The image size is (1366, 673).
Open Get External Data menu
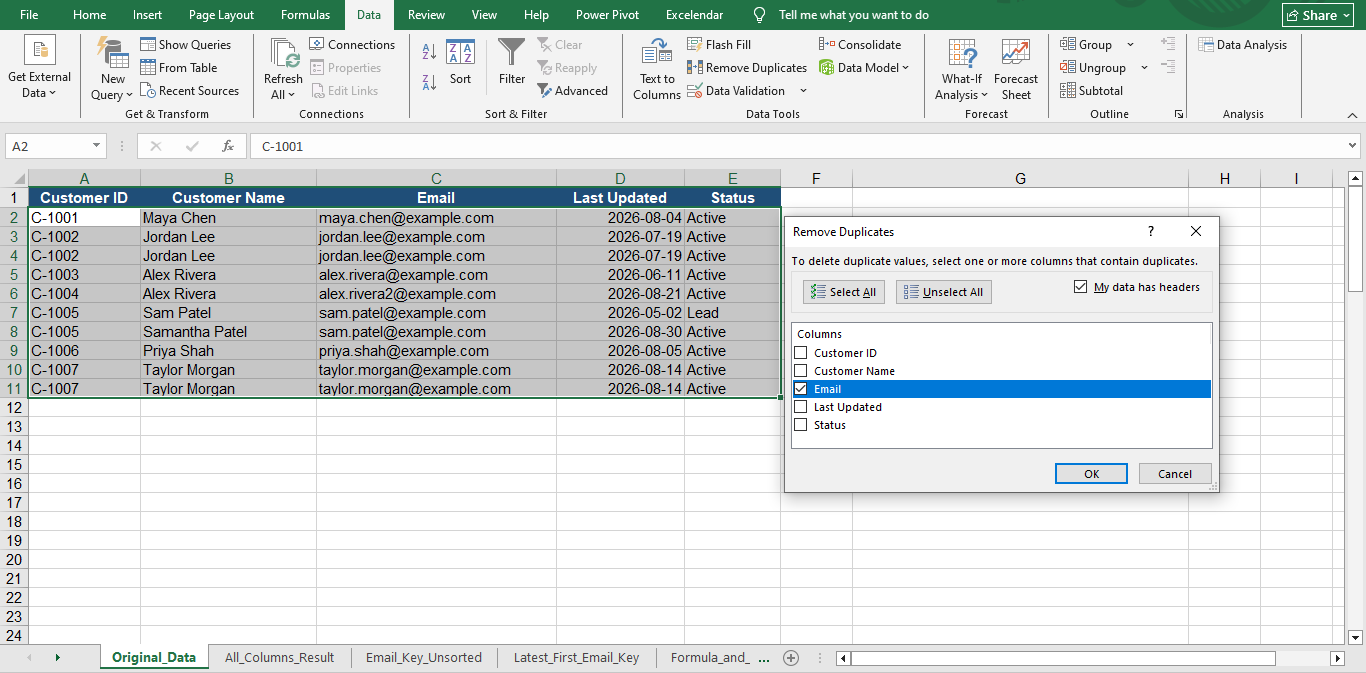pyautogui.click(x=40, y=68)
